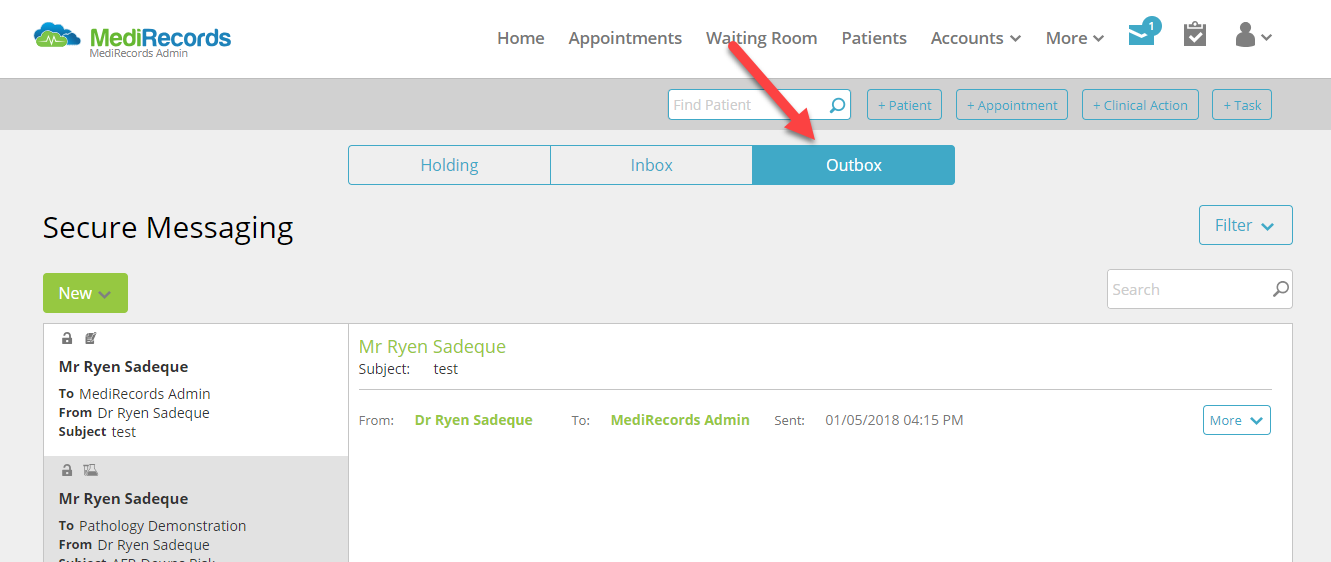Click the lock icon on Pathology Demonstration message

[x=67, y=470]
